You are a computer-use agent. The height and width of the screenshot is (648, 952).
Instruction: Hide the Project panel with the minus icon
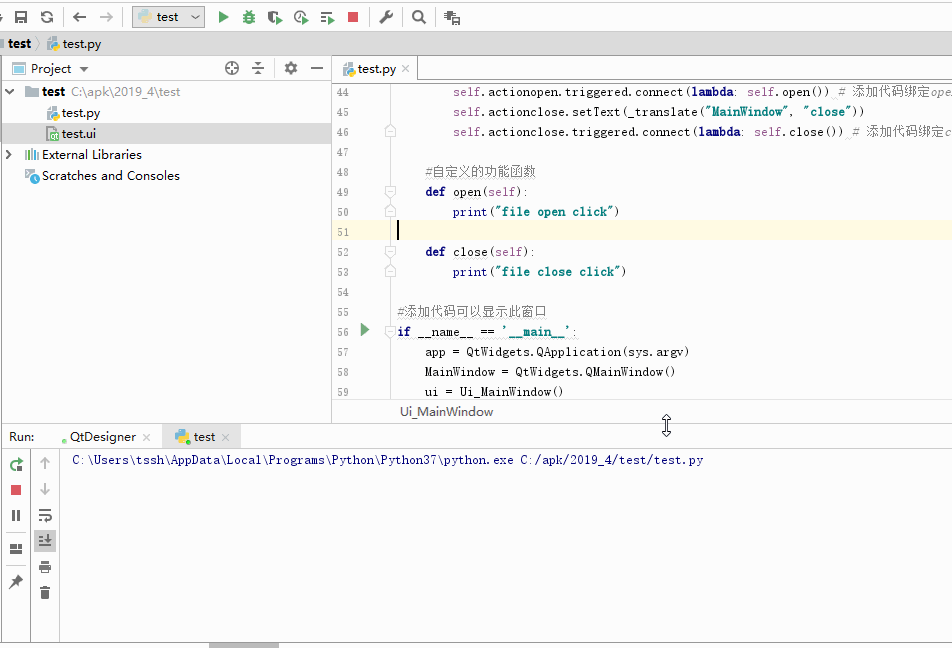pyautogui.click(x=317, y=68)
